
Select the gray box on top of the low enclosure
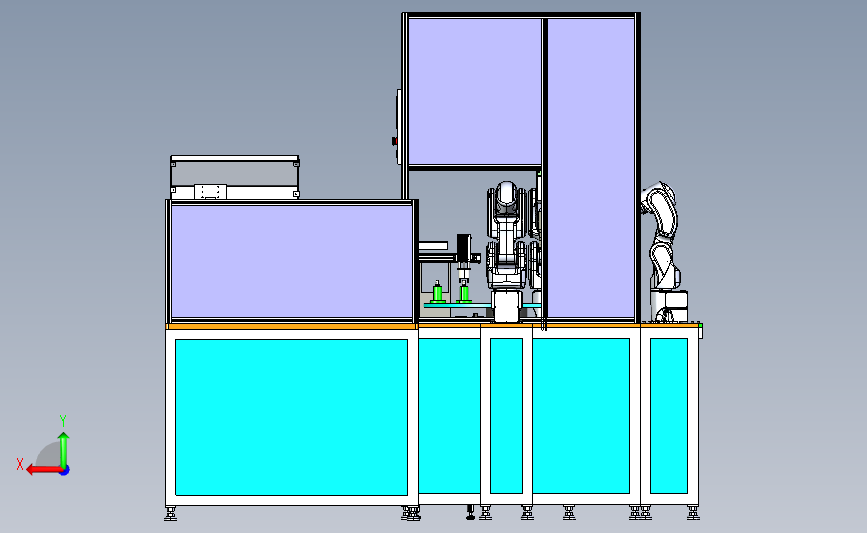235,177
